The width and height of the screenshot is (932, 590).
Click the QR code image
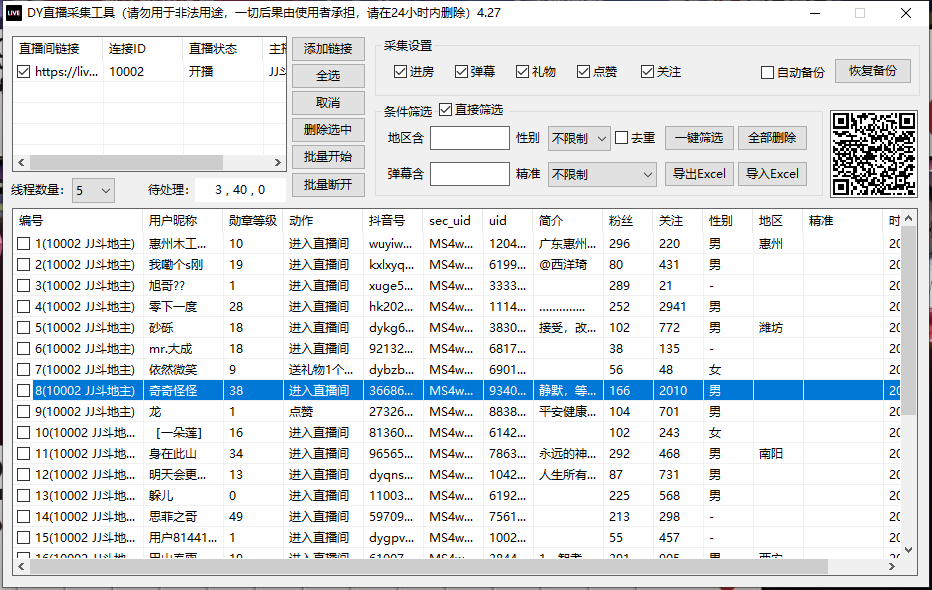(x=873, y=153)
